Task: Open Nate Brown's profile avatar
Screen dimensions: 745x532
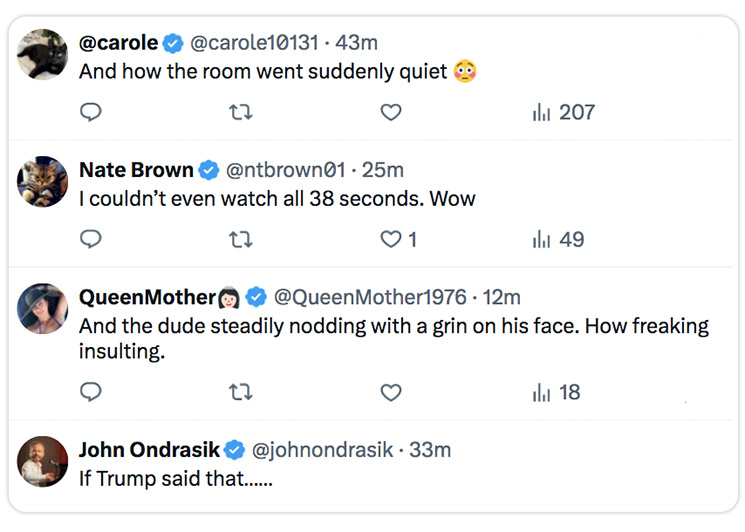Action: tap(43, 181)
